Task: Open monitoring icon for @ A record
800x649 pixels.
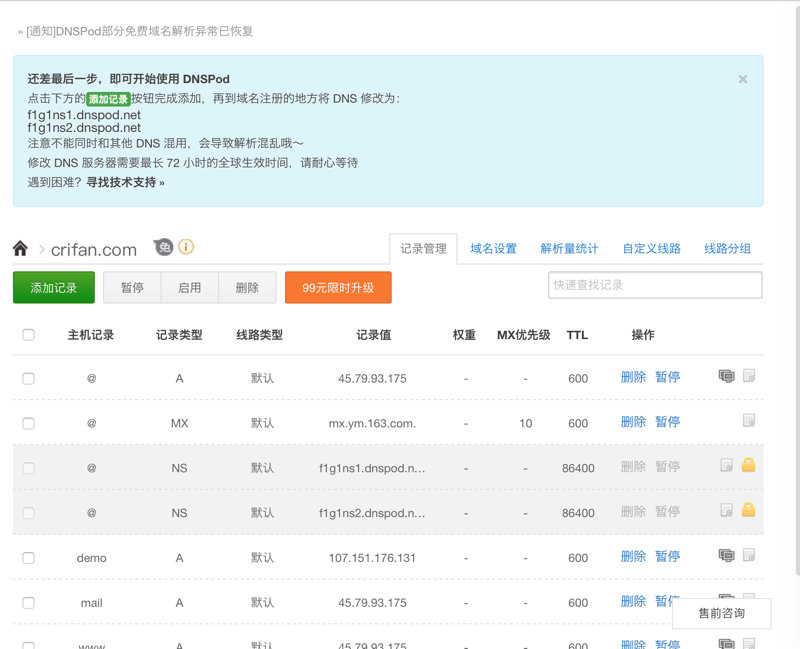Action: (727, 376)
